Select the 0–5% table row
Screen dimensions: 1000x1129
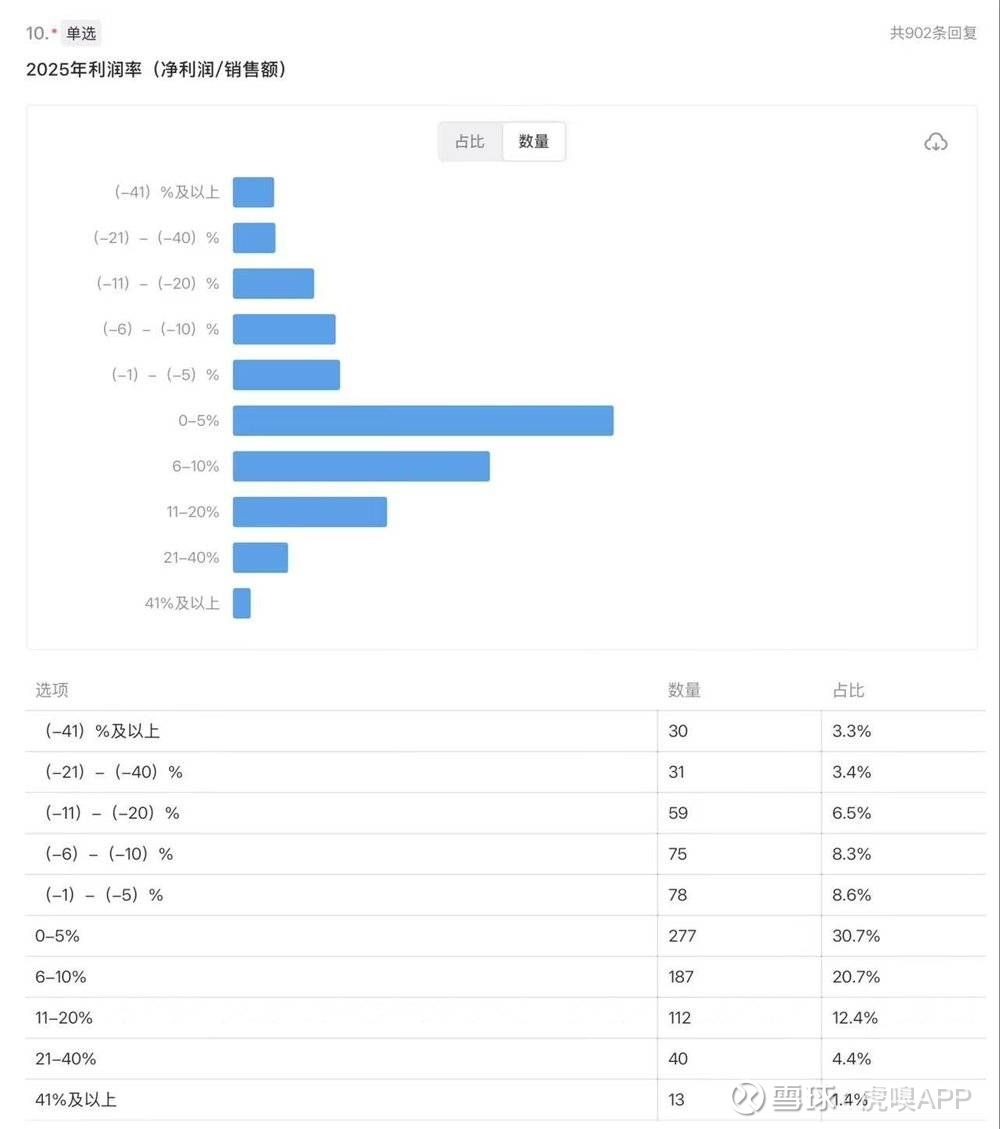[58, 936]
